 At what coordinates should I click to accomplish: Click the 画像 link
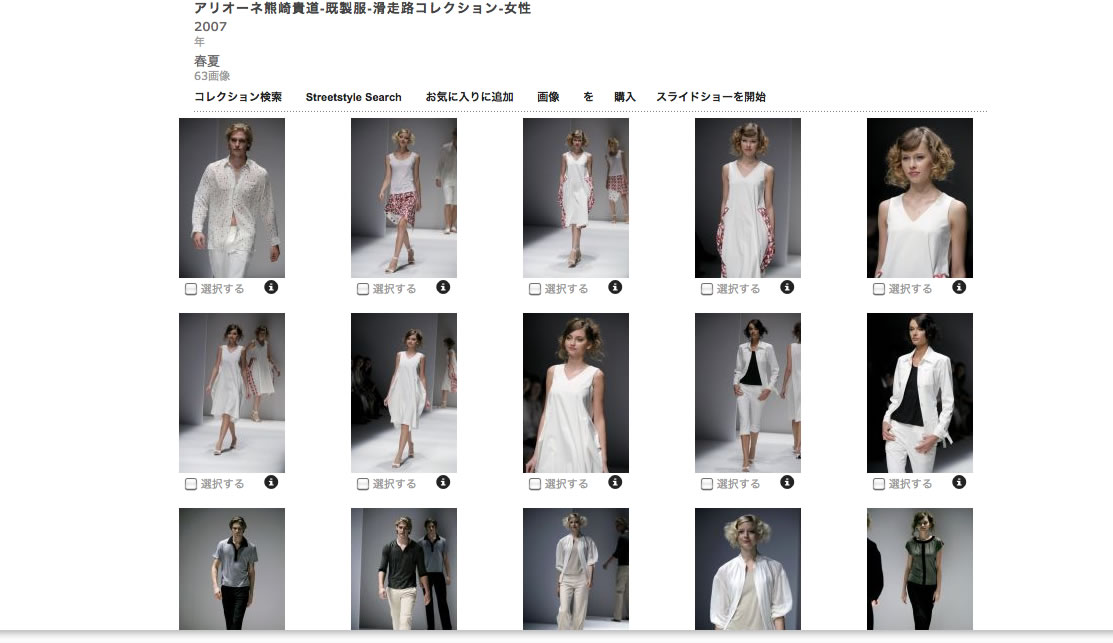[x=548, y=97]
